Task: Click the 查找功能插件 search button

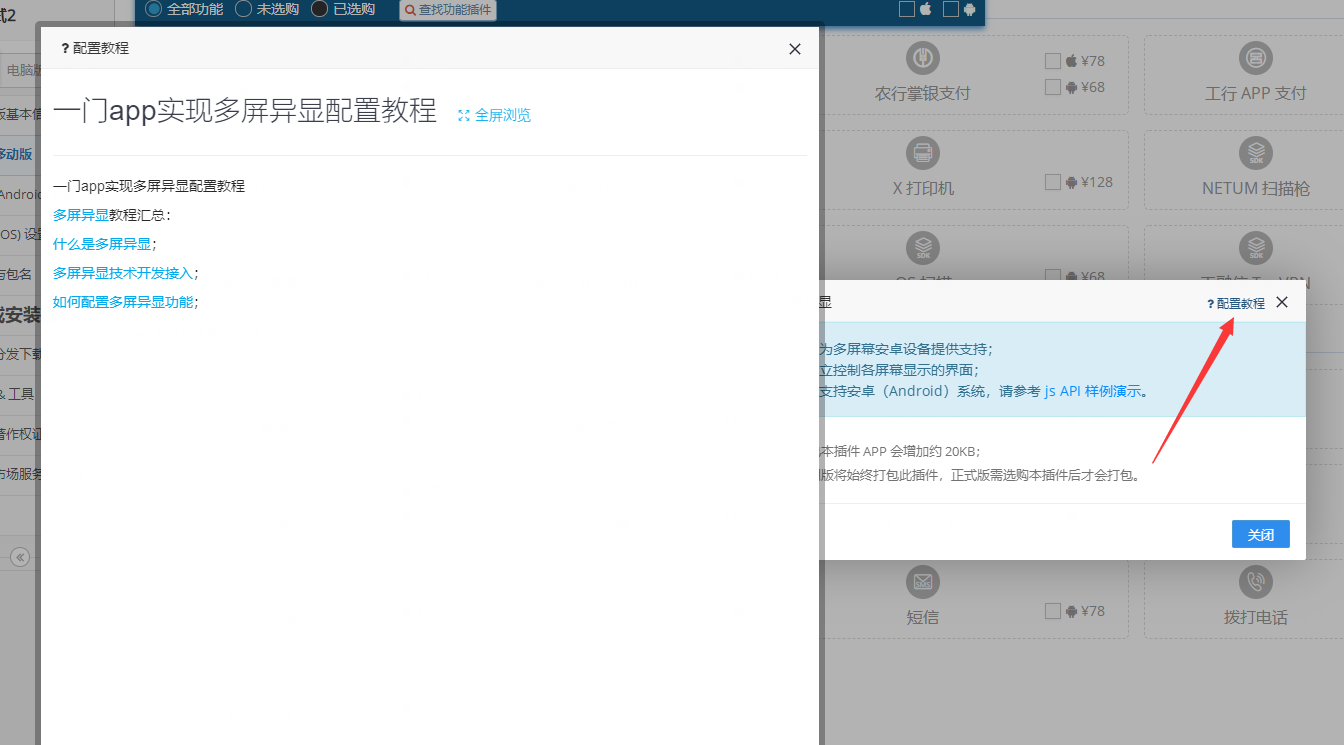Action: (448, 10)
